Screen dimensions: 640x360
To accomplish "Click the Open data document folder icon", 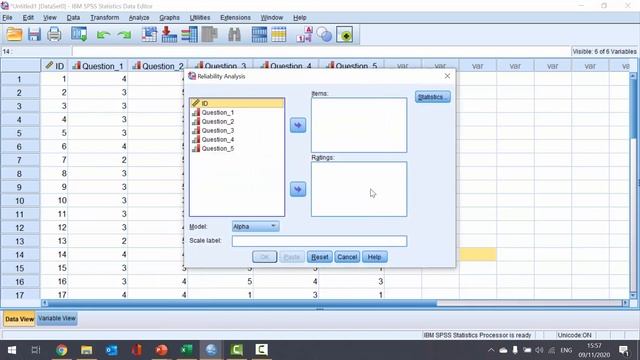I will [x=14, y=35].
